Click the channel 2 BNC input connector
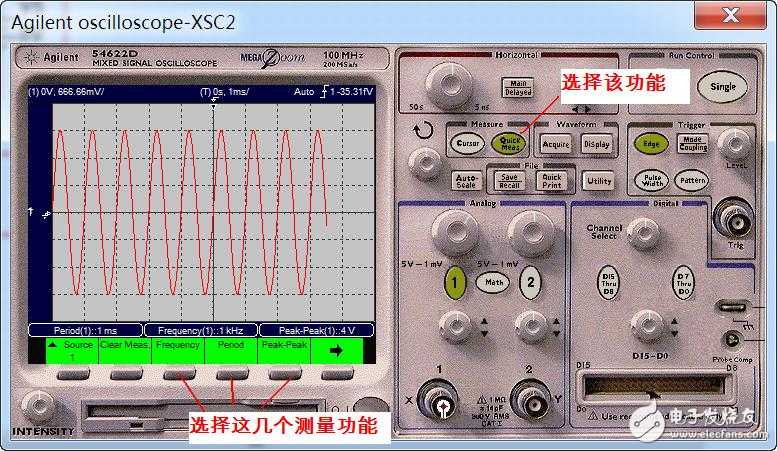The image size is (777, 451). click(532, 403)
